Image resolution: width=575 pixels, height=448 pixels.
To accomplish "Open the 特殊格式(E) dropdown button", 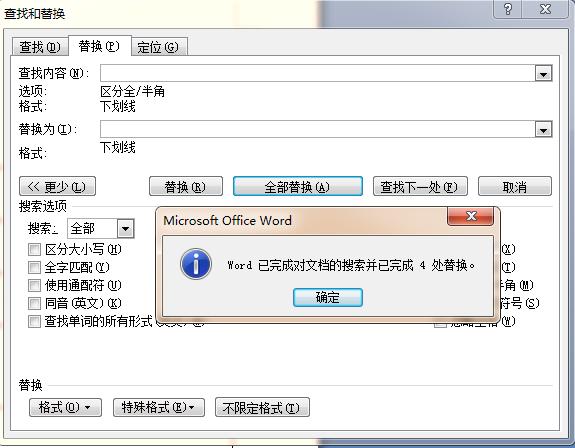I will pyautogui.click(x=158, y=407).
